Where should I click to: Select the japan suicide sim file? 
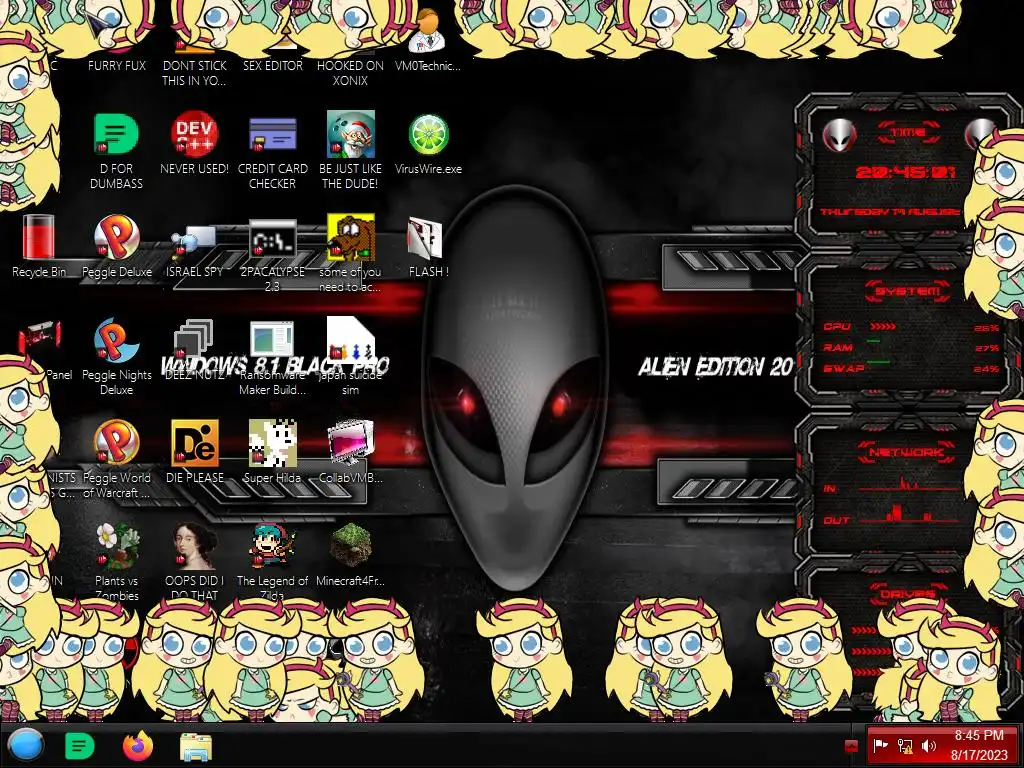pyautogui.click(x=351, y=340)
